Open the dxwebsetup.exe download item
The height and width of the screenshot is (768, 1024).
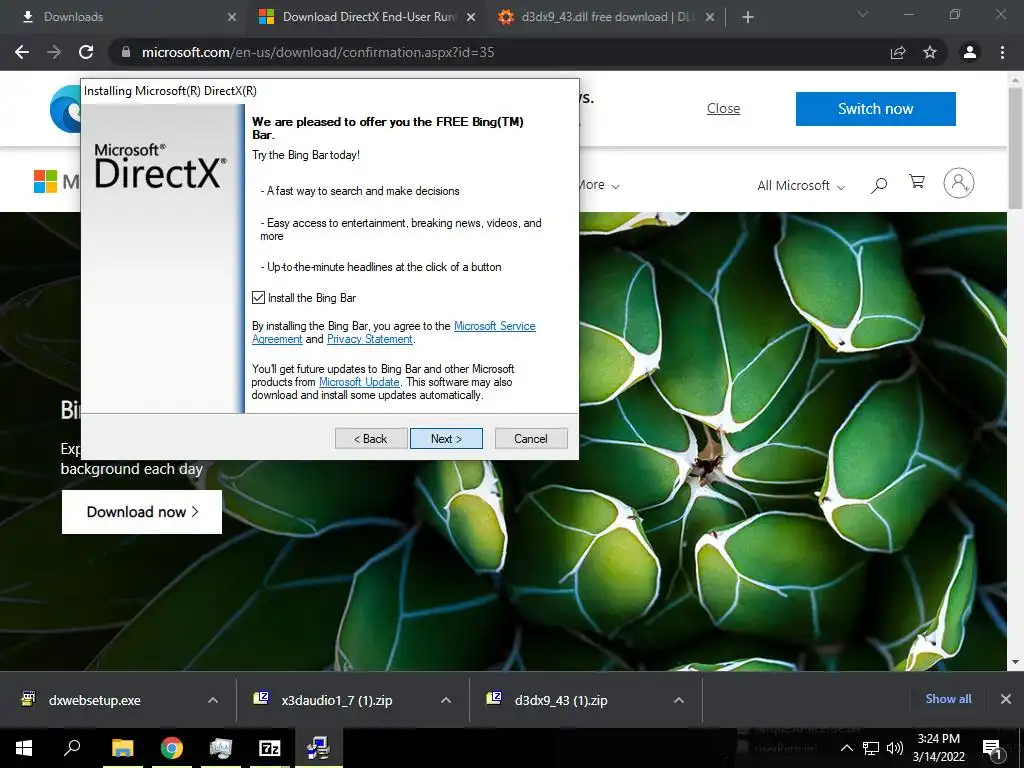click(95, 701)
